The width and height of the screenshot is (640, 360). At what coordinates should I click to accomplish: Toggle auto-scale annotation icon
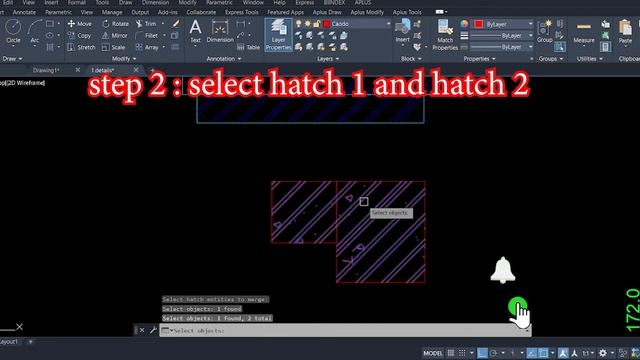[x=574, y=353]
